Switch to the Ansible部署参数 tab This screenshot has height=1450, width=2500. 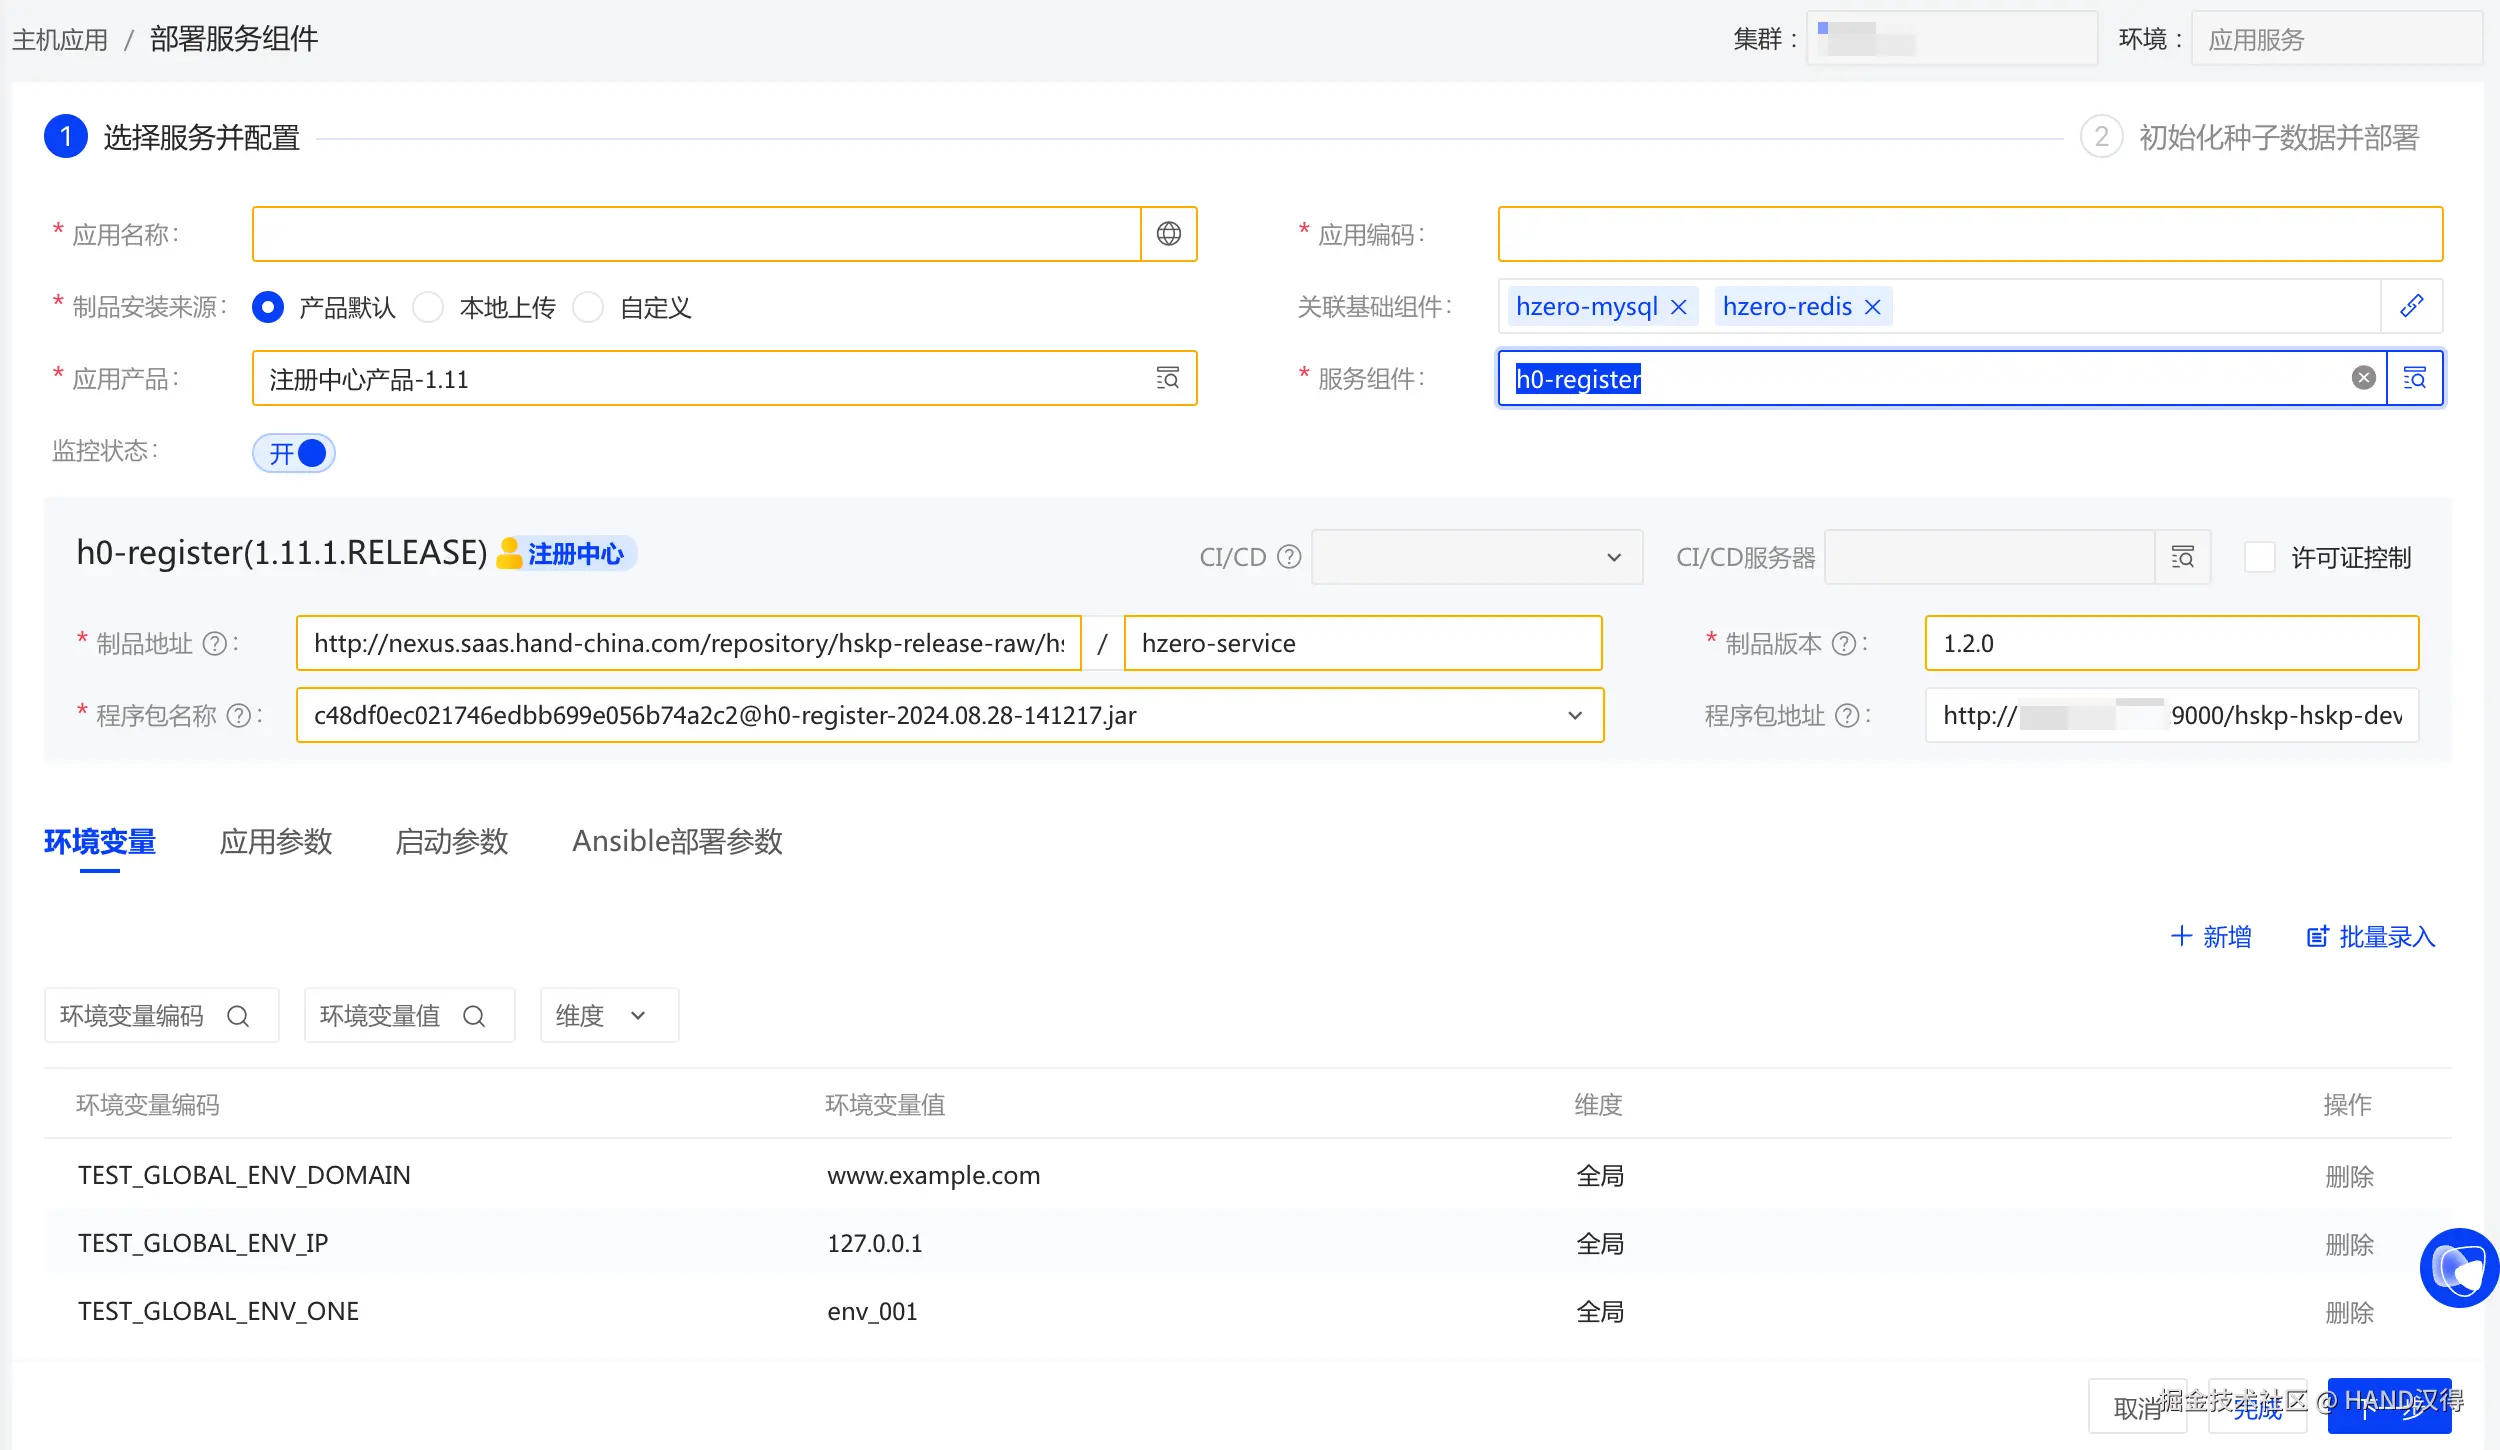click(676, 842)
